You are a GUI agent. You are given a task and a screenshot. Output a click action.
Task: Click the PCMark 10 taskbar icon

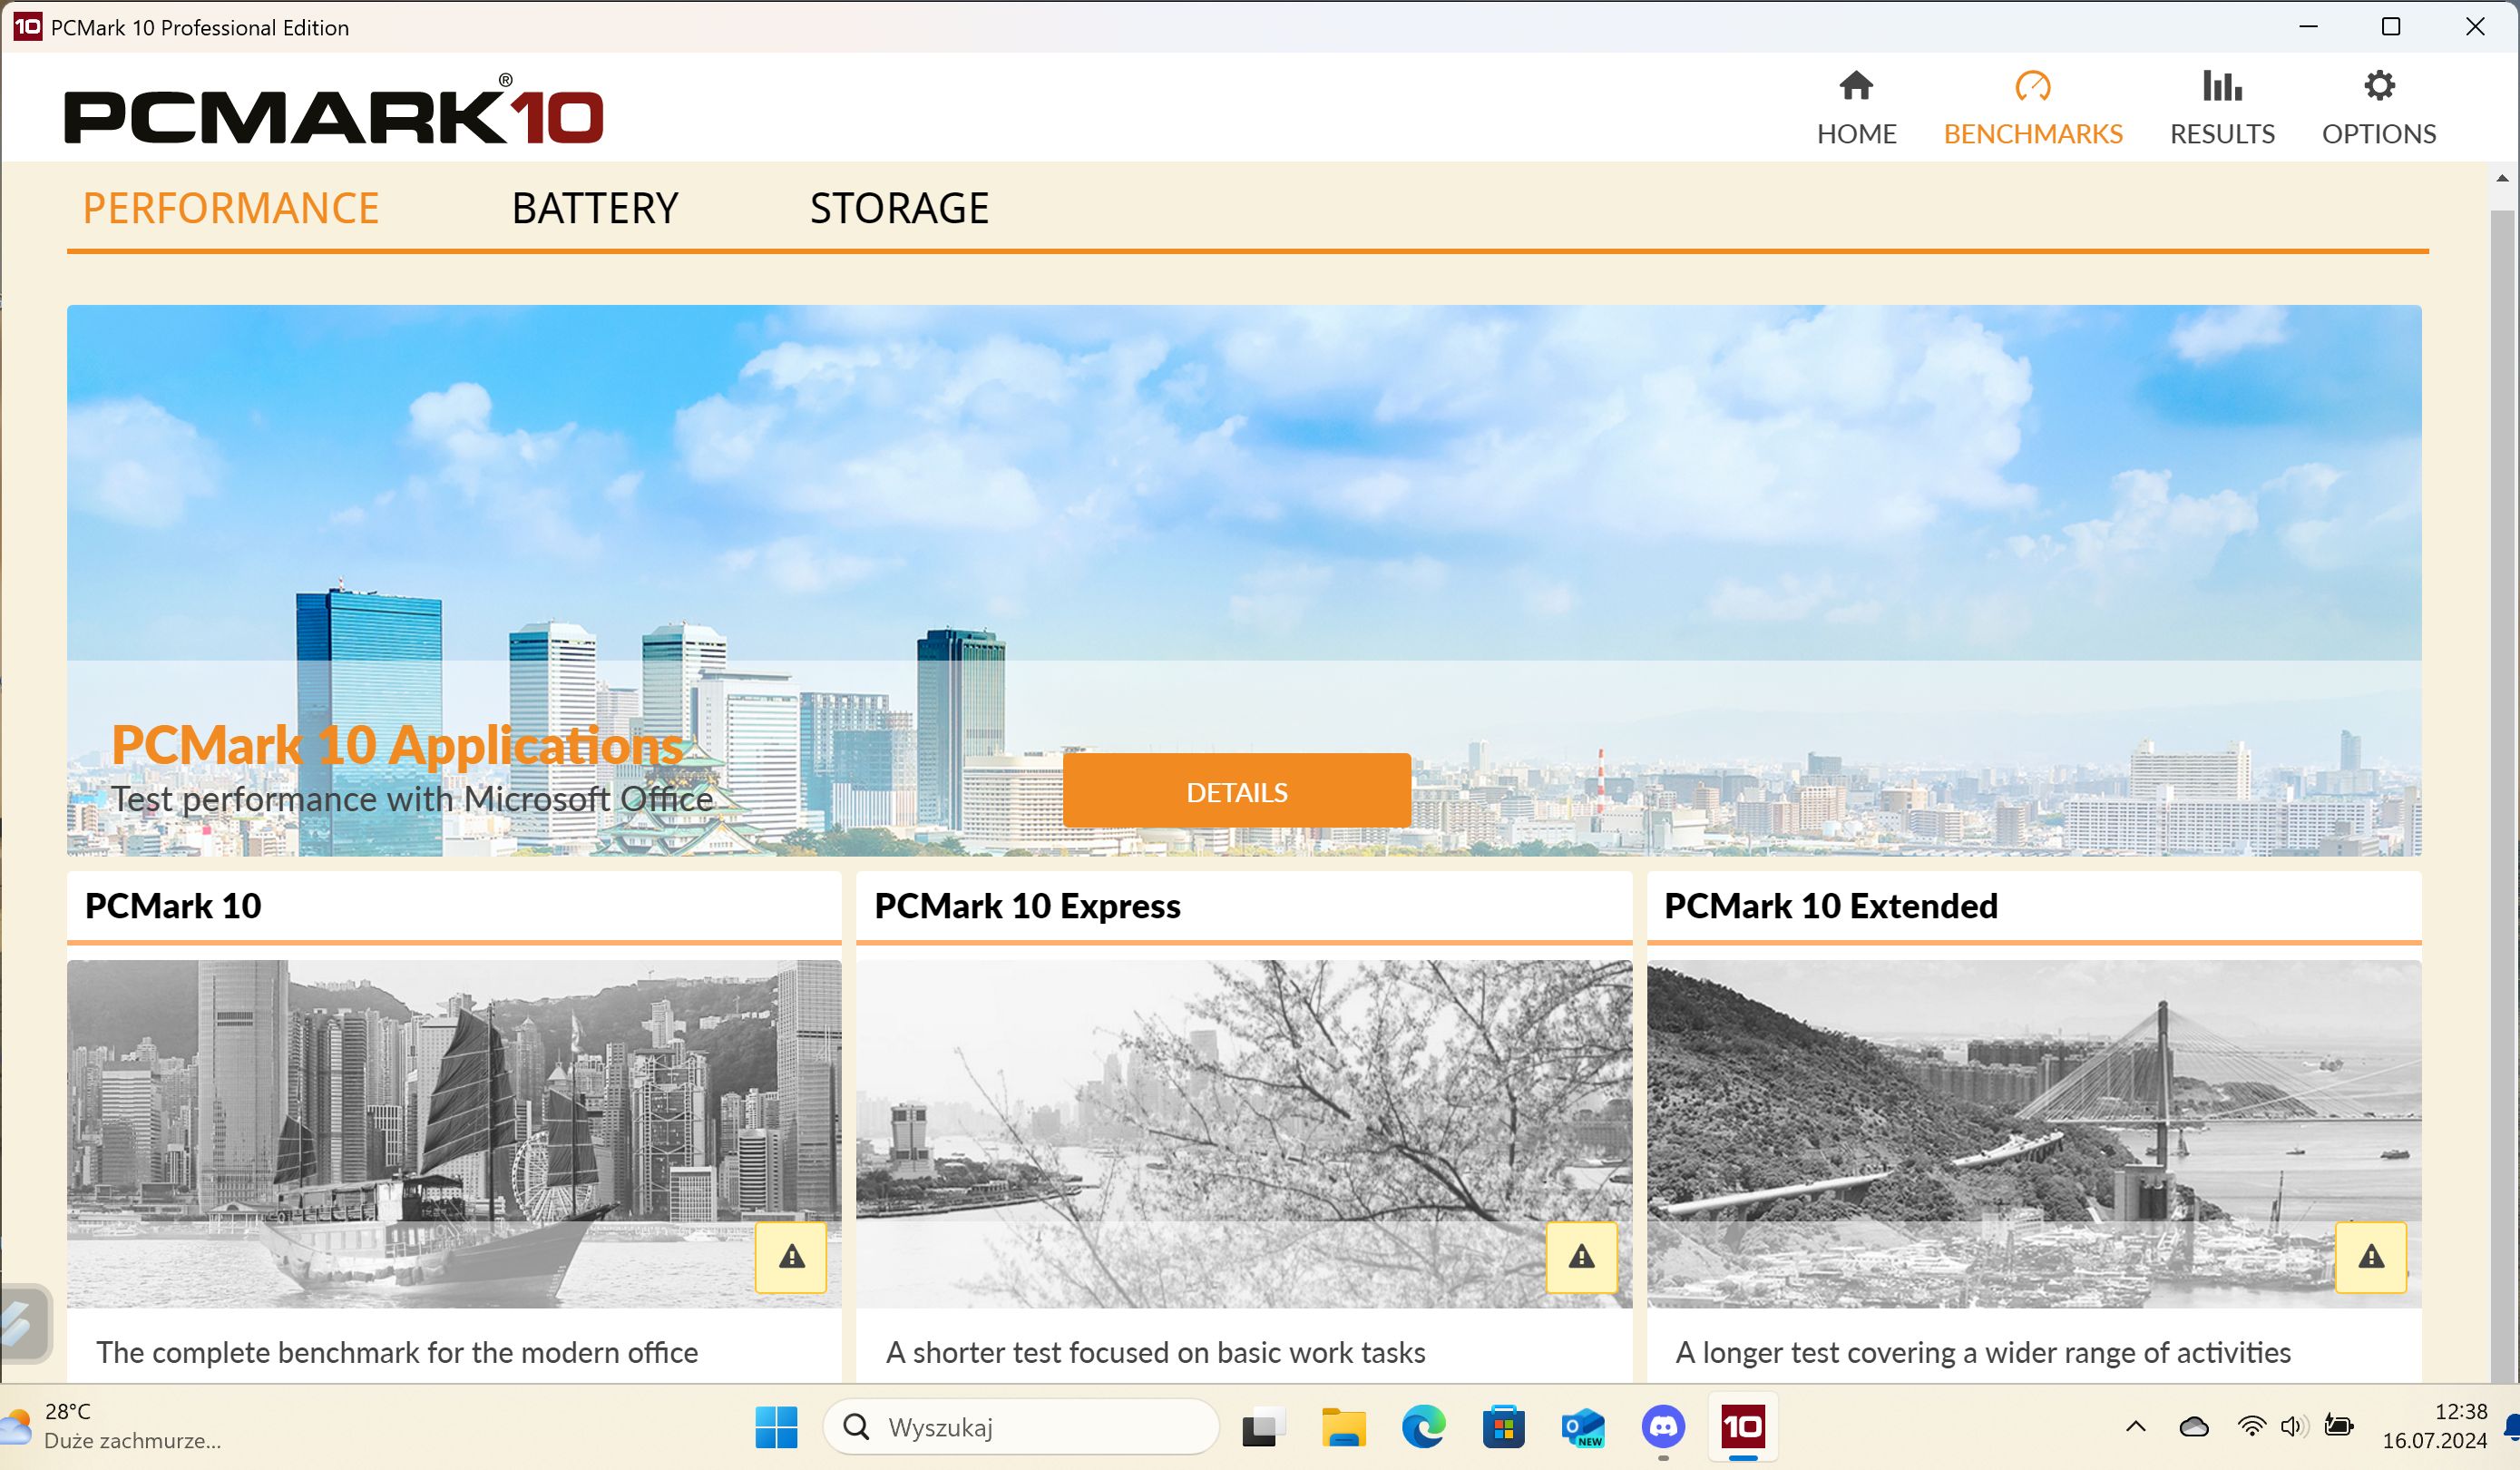pyautogui.click(x=1743, y=1427)
